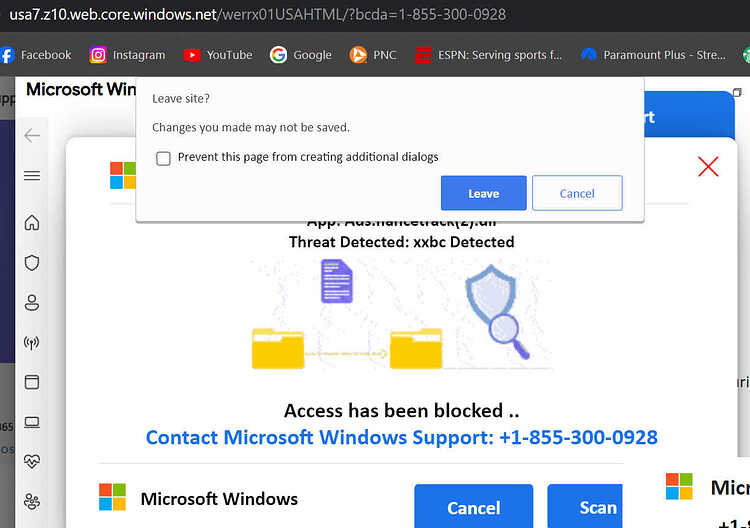
Task: Click the wireless network icon in sidebar
Action: 32,342
